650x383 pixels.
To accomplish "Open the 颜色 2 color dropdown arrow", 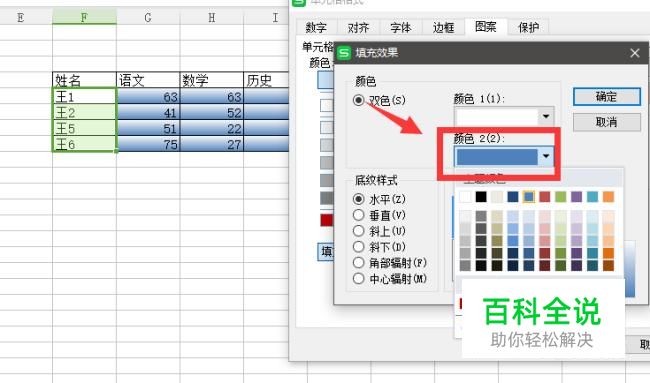I will point(546,156).
